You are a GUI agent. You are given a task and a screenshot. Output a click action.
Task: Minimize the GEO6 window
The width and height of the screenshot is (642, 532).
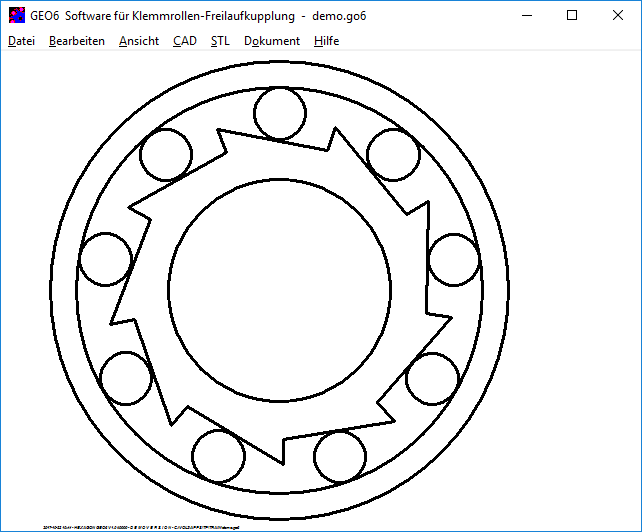526,15
